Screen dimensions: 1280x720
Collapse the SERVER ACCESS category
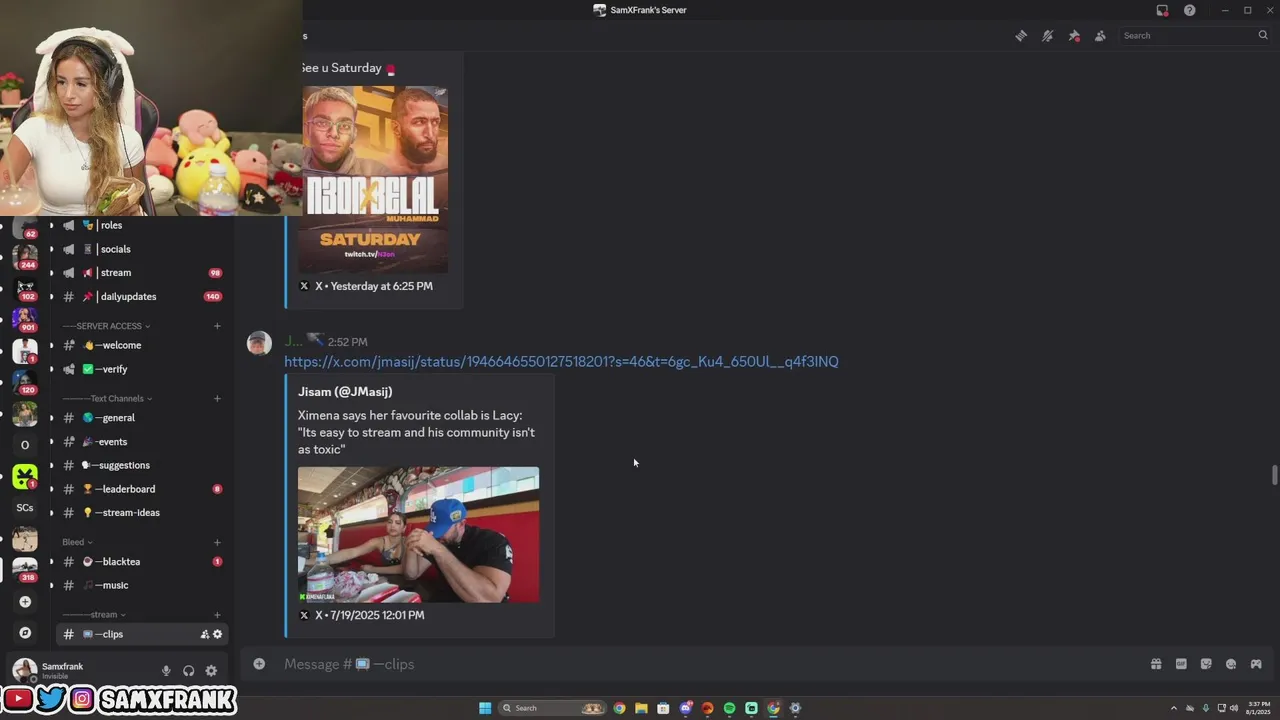pyautogui.click(x=107, y=326)
